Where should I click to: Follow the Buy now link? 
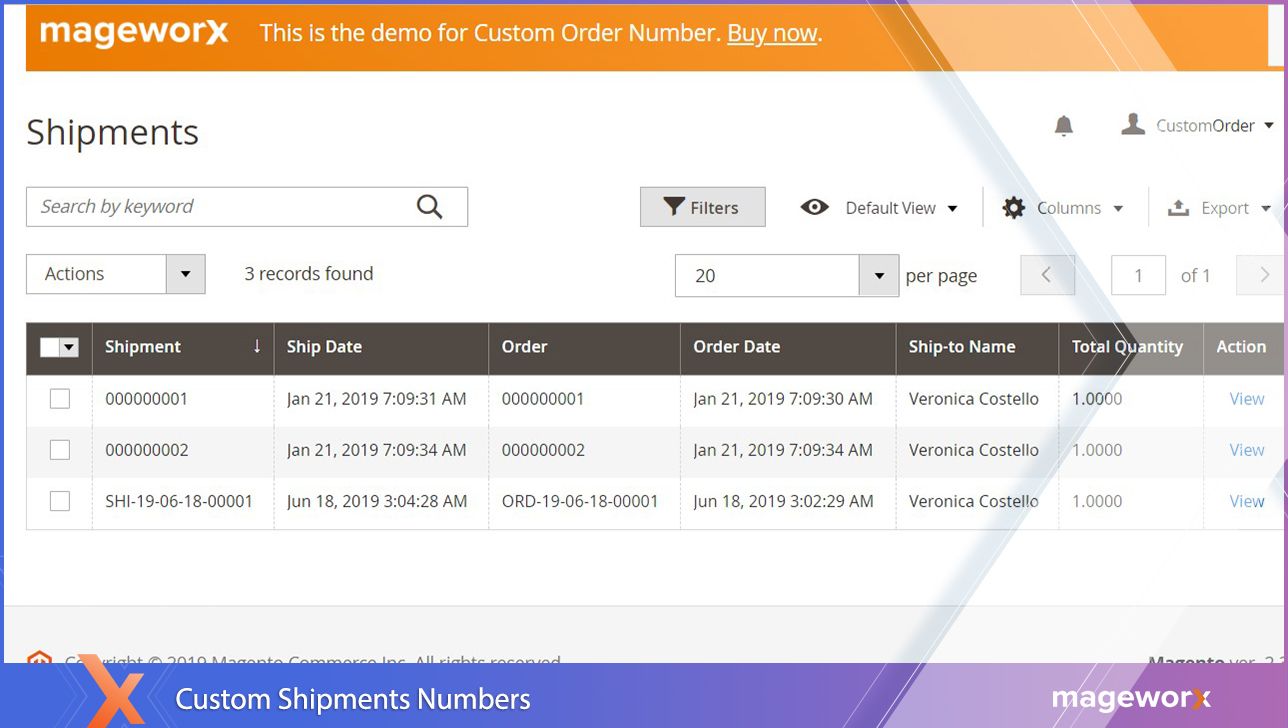(x=772, y=33)
